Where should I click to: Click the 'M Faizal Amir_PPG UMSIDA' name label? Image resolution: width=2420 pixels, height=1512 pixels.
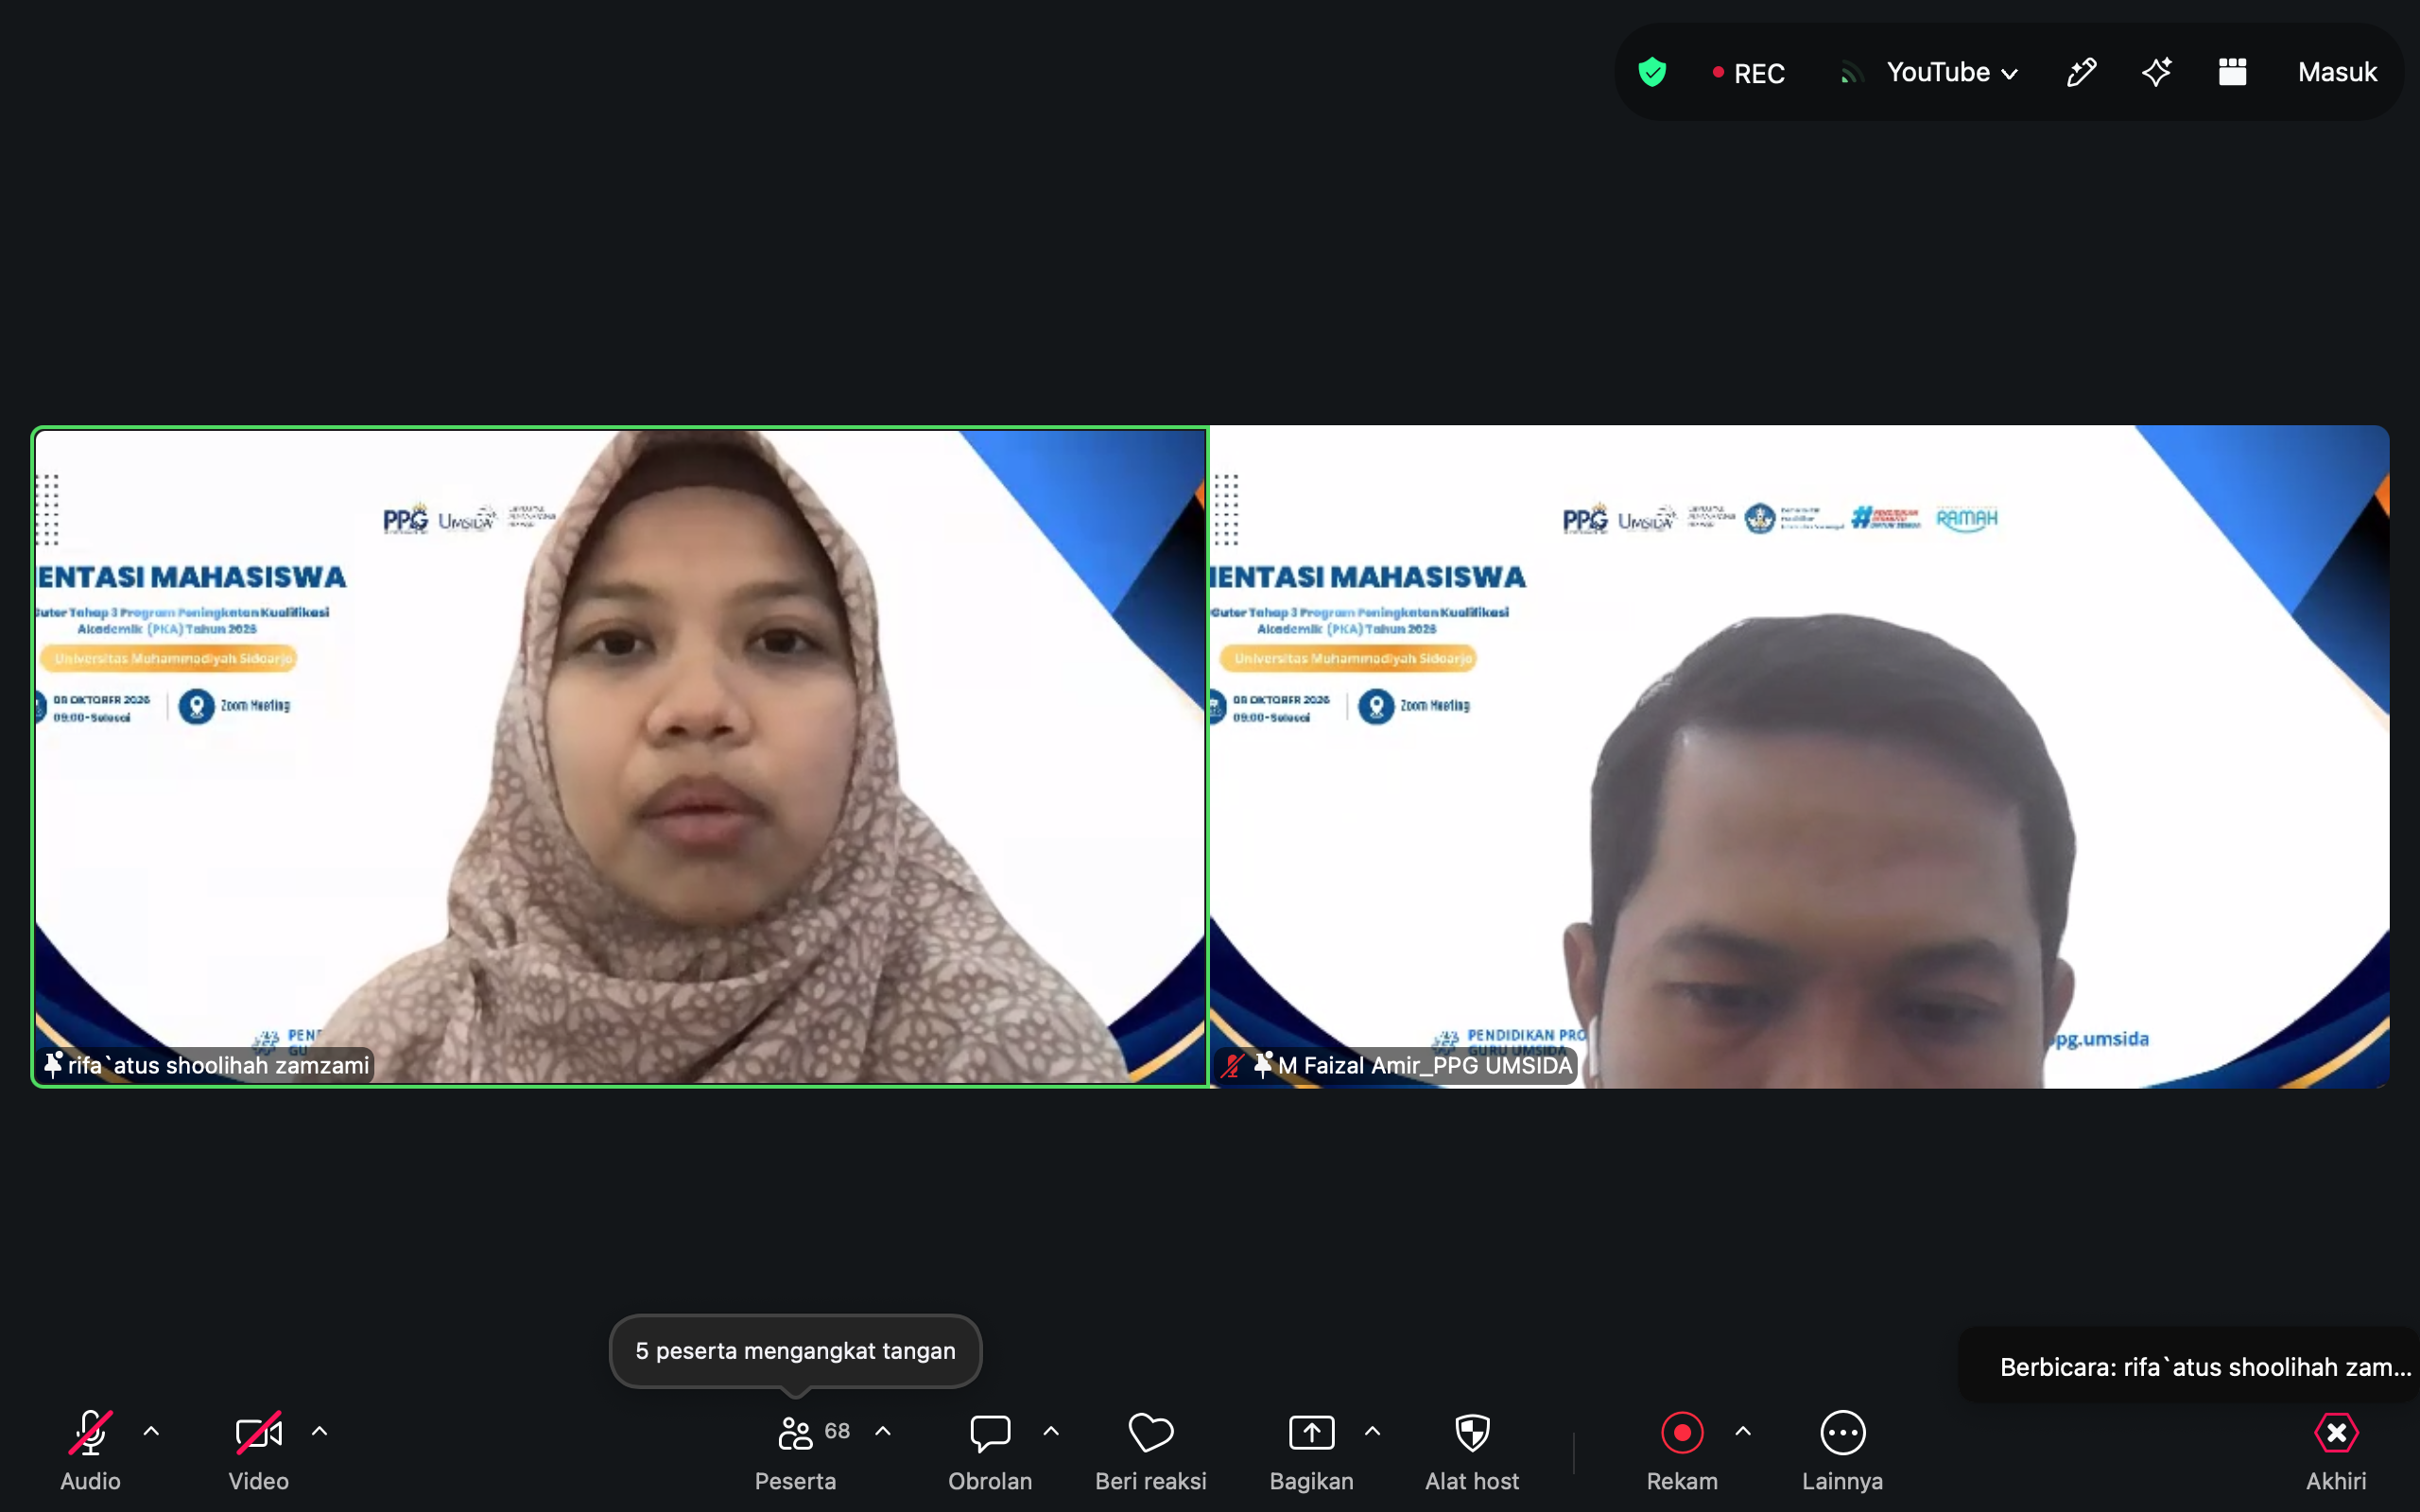1425,1065
